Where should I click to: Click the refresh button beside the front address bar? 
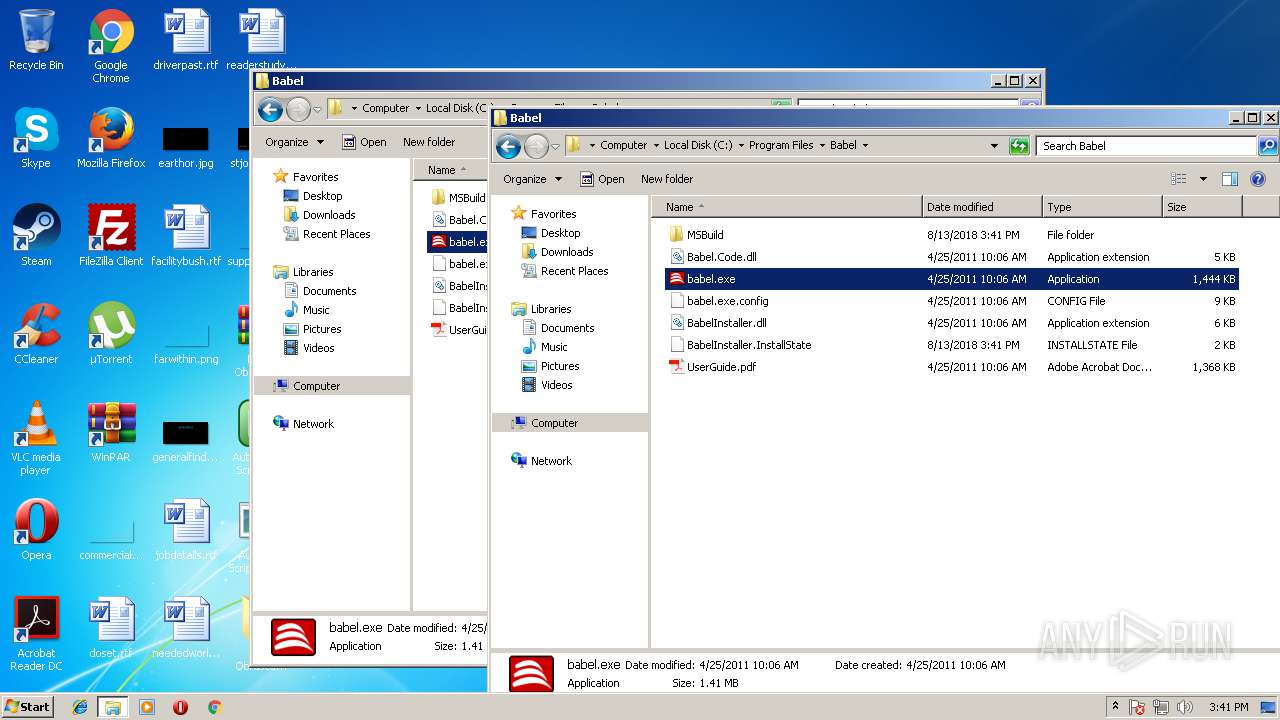click(1019, 146)
